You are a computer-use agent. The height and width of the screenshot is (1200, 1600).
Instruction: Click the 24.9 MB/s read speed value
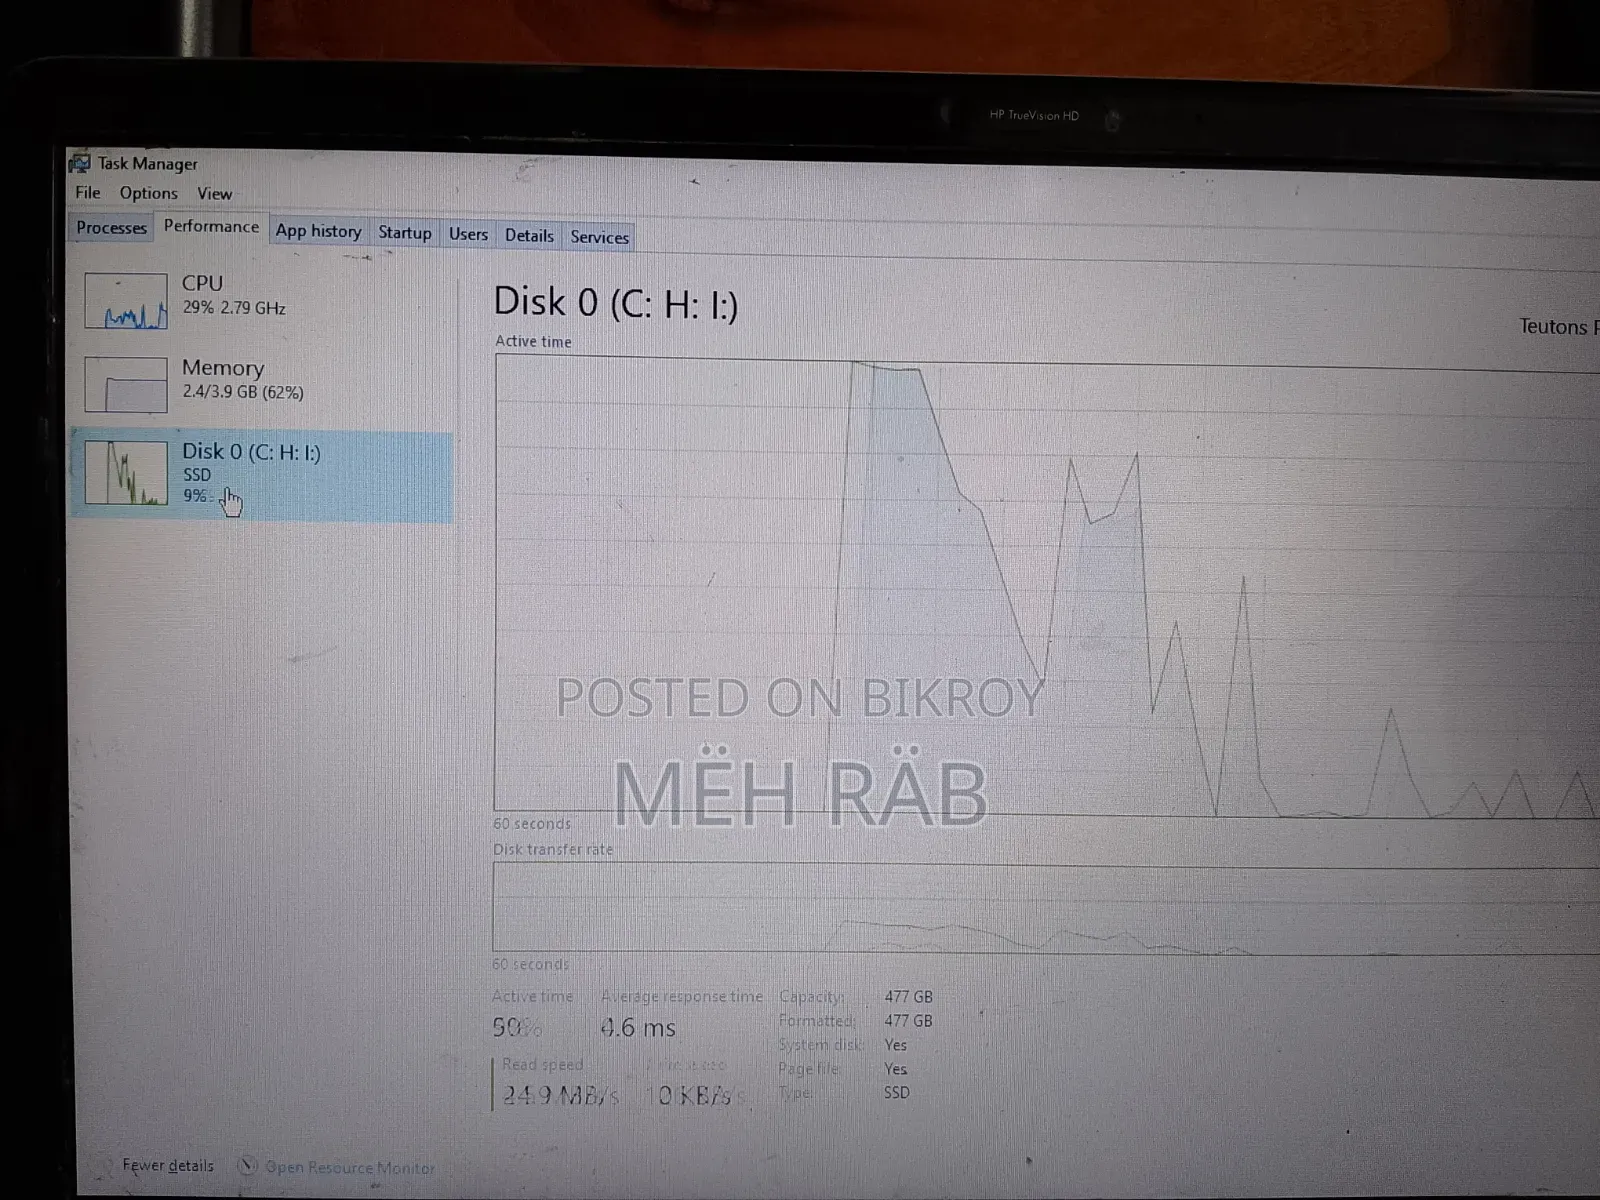(561, 1095)
